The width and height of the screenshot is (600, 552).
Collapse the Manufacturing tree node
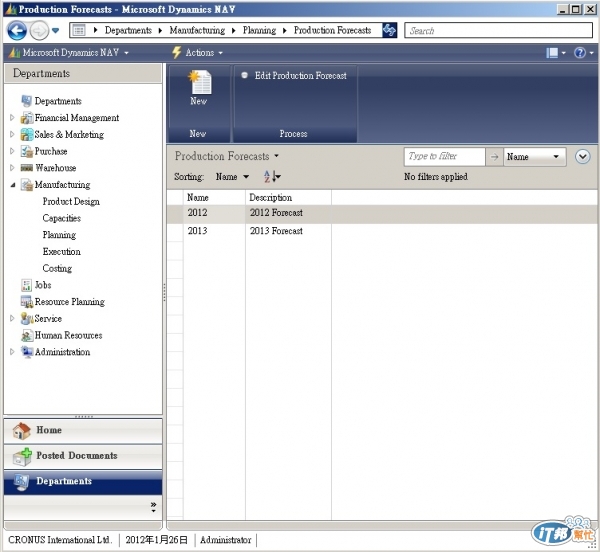click(x=13, y=185)
